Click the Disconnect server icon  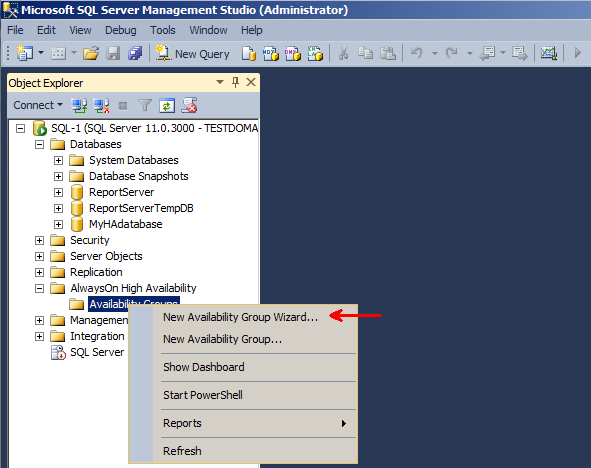101,106
